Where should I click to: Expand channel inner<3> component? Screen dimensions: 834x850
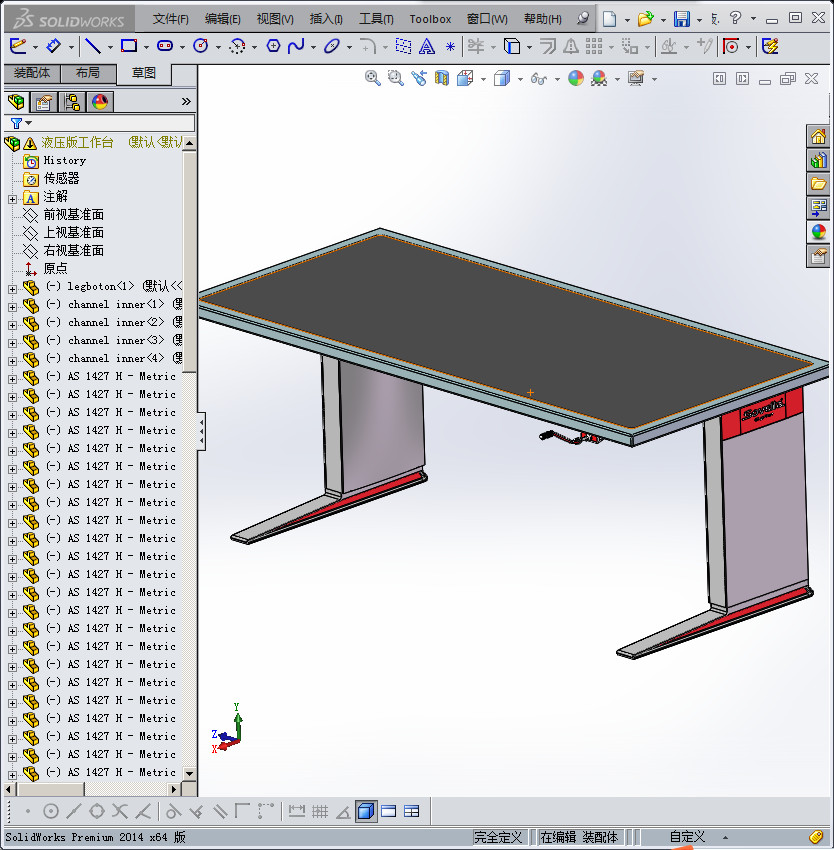coord(12,343)
